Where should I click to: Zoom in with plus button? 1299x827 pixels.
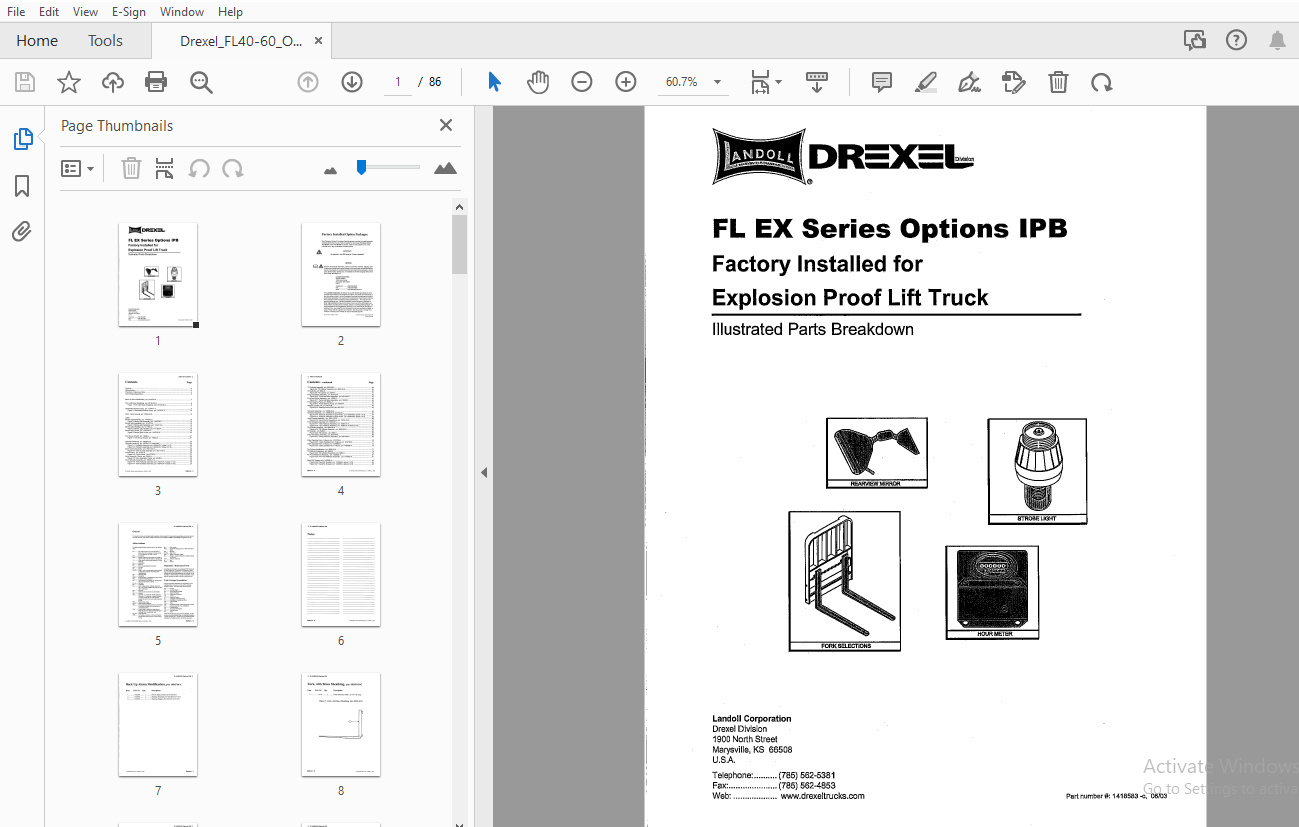click(626, 82)
